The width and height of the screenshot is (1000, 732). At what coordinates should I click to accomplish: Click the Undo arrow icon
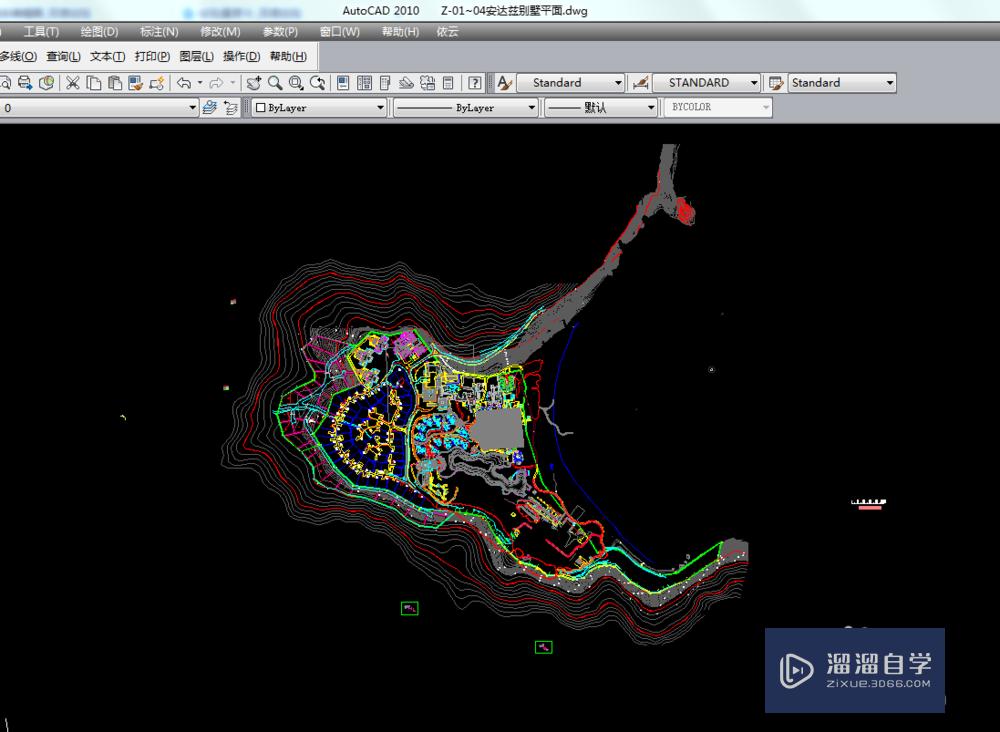click(184, 83)
